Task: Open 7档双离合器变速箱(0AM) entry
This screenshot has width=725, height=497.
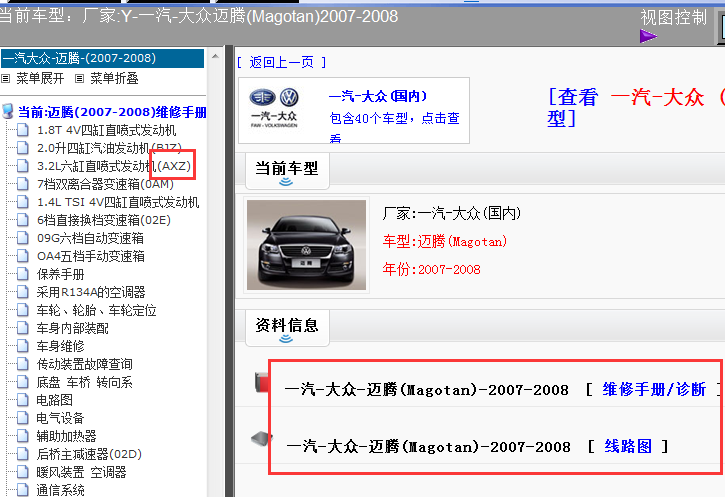Action: (105, 184)
